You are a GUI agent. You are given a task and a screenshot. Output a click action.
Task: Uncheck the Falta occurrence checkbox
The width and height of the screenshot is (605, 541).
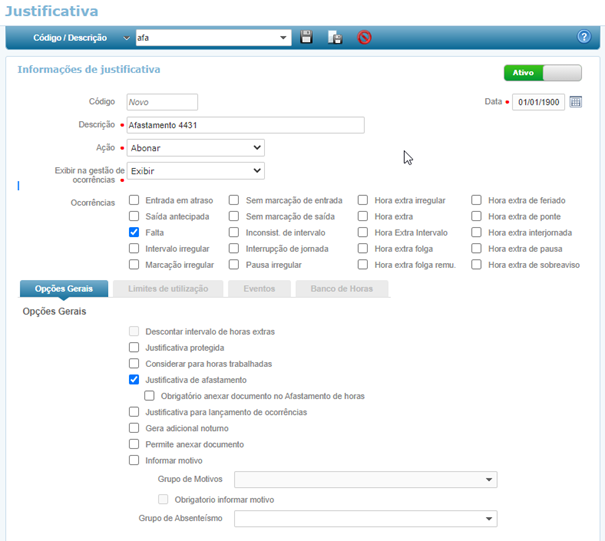[134, 232]
